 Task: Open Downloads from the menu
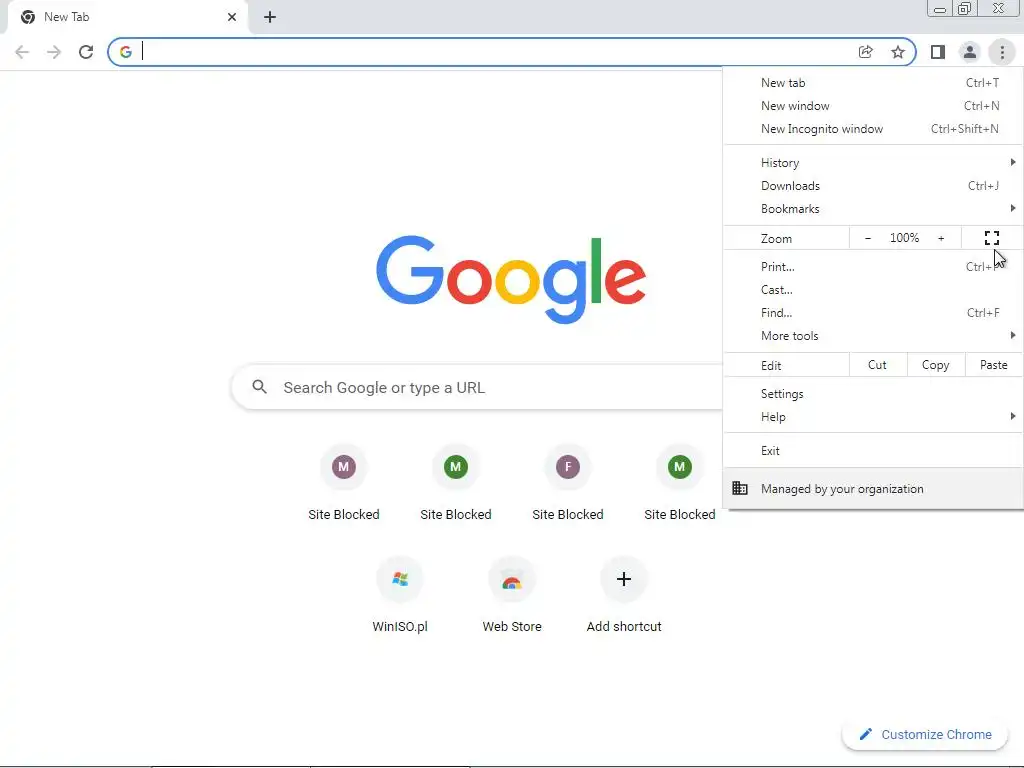coord(873,185)
